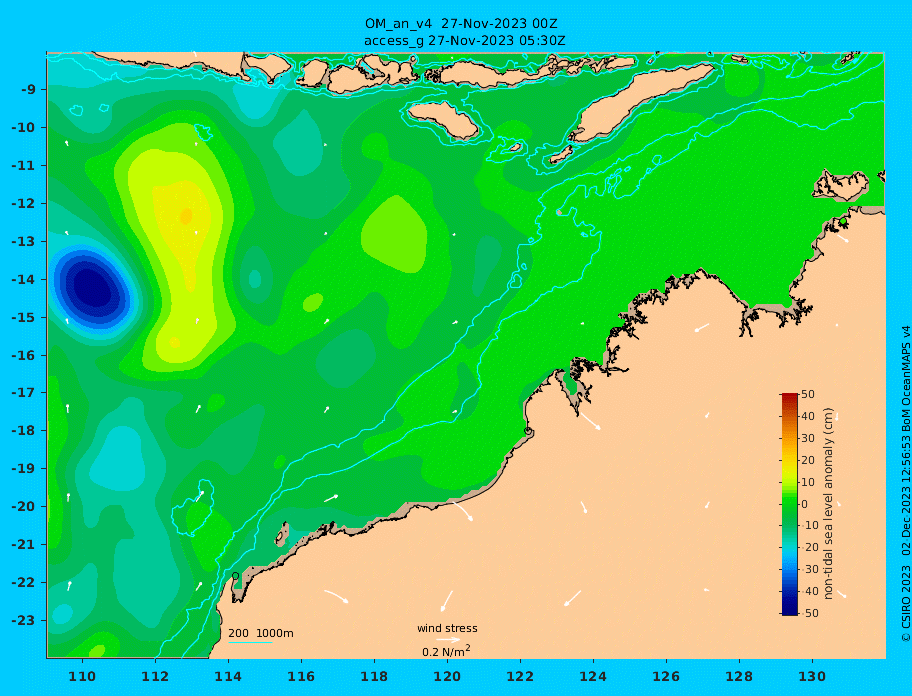Click the '112' longitude axis label
This screenshot has height=696, width=912.
155,676
